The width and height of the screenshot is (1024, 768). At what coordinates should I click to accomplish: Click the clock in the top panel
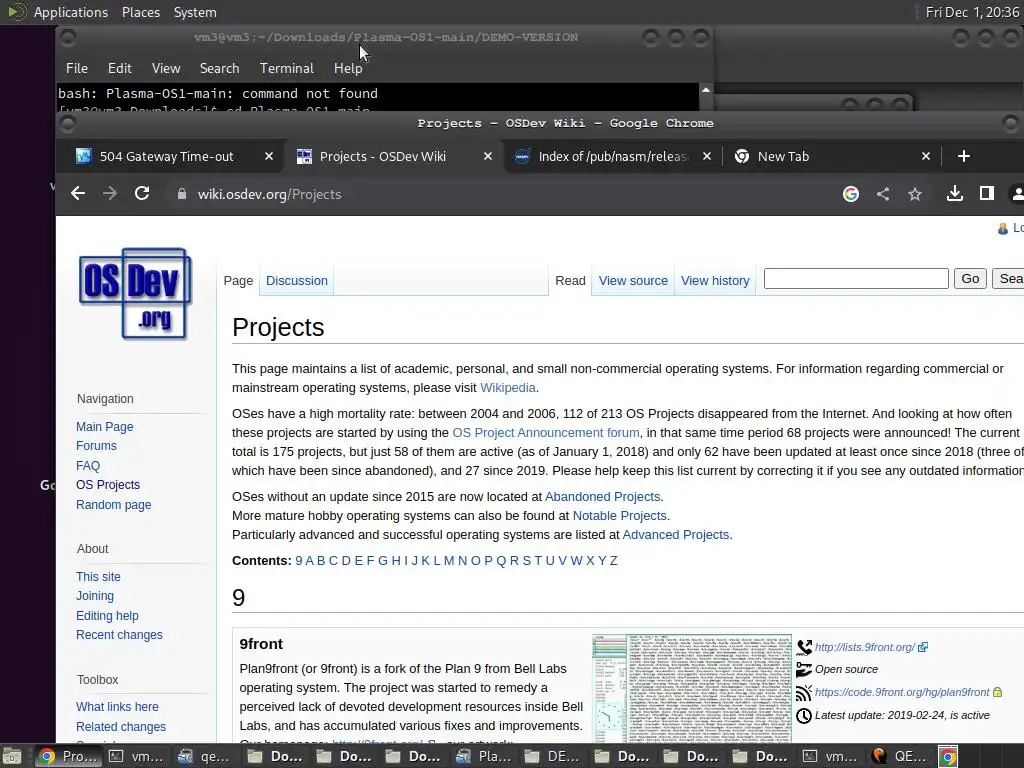tap(972, 12)
